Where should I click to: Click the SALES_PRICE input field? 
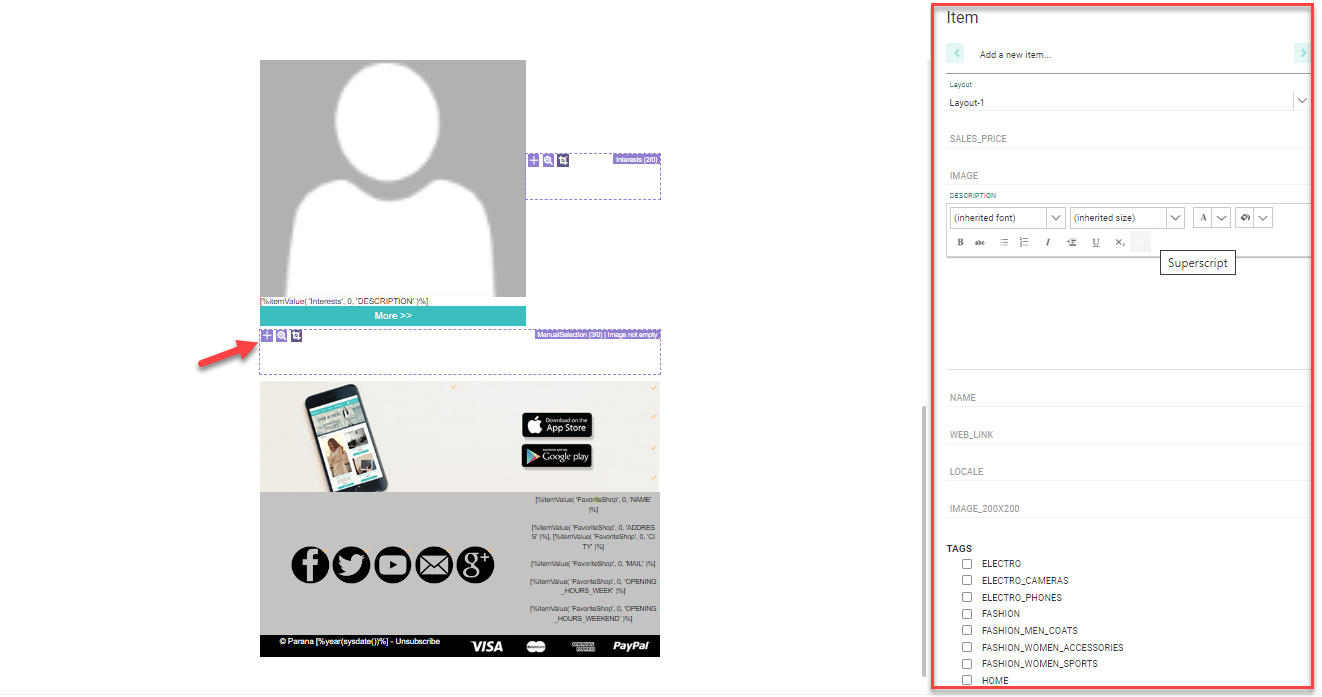pos(1127,139)
